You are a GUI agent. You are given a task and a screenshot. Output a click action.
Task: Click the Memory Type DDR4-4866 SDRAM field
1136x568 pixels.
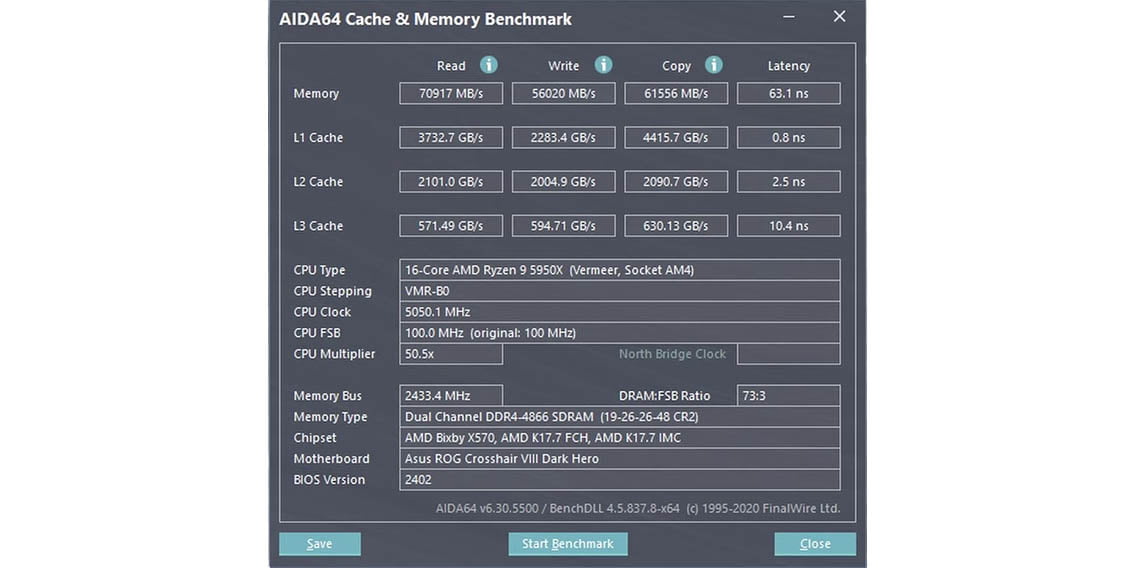[x=619, y=417]
